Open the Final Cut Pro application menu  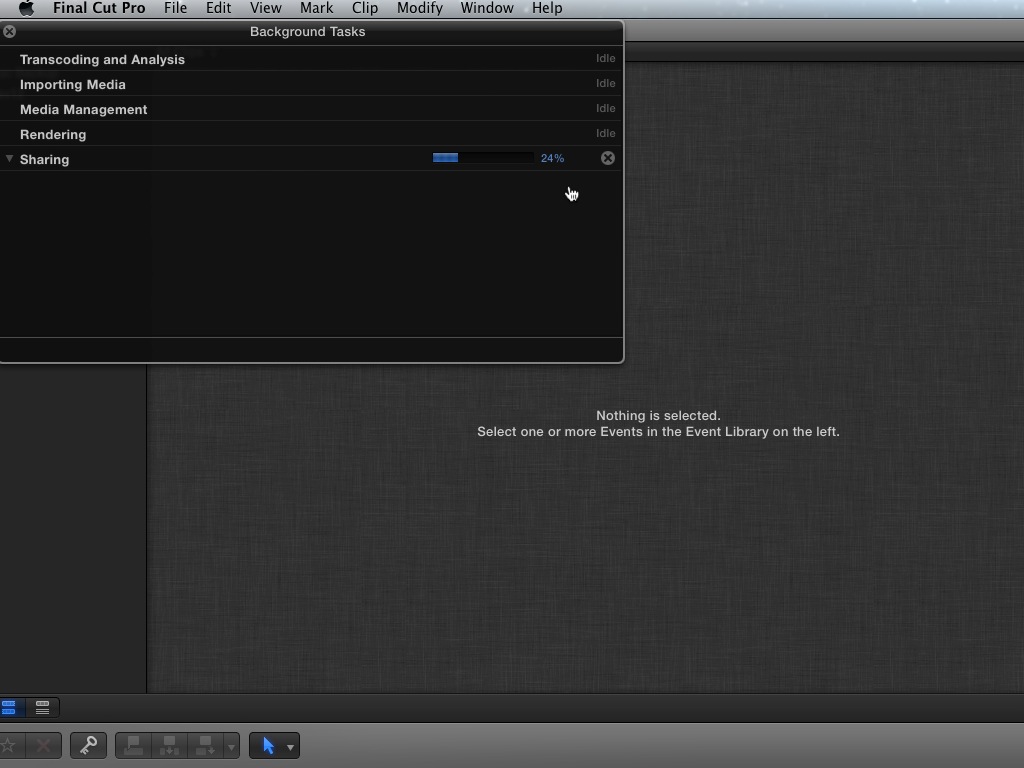(x=99, y=8)
